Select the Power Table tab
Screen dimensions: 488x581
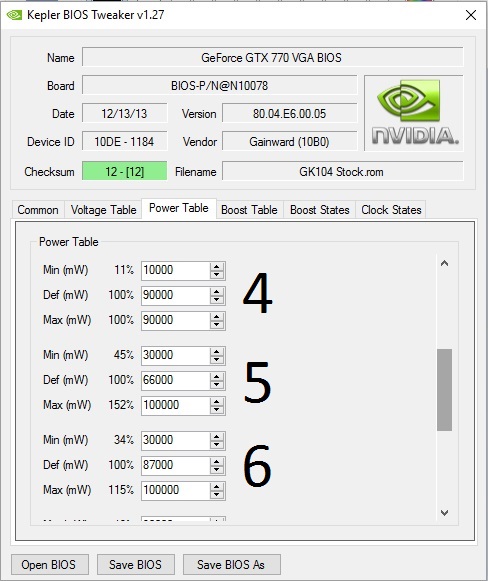tap(179, 208)
